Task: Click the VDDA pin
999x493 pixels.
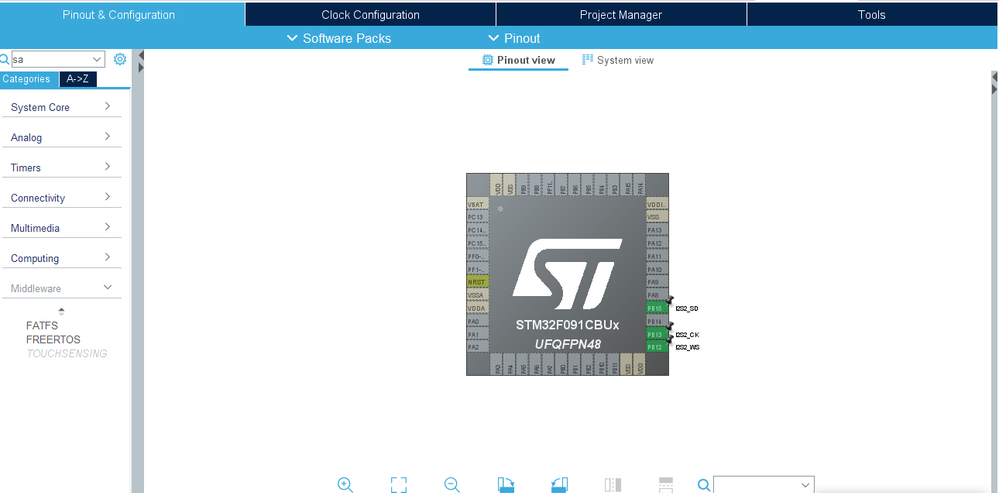Action: point(478,308)
